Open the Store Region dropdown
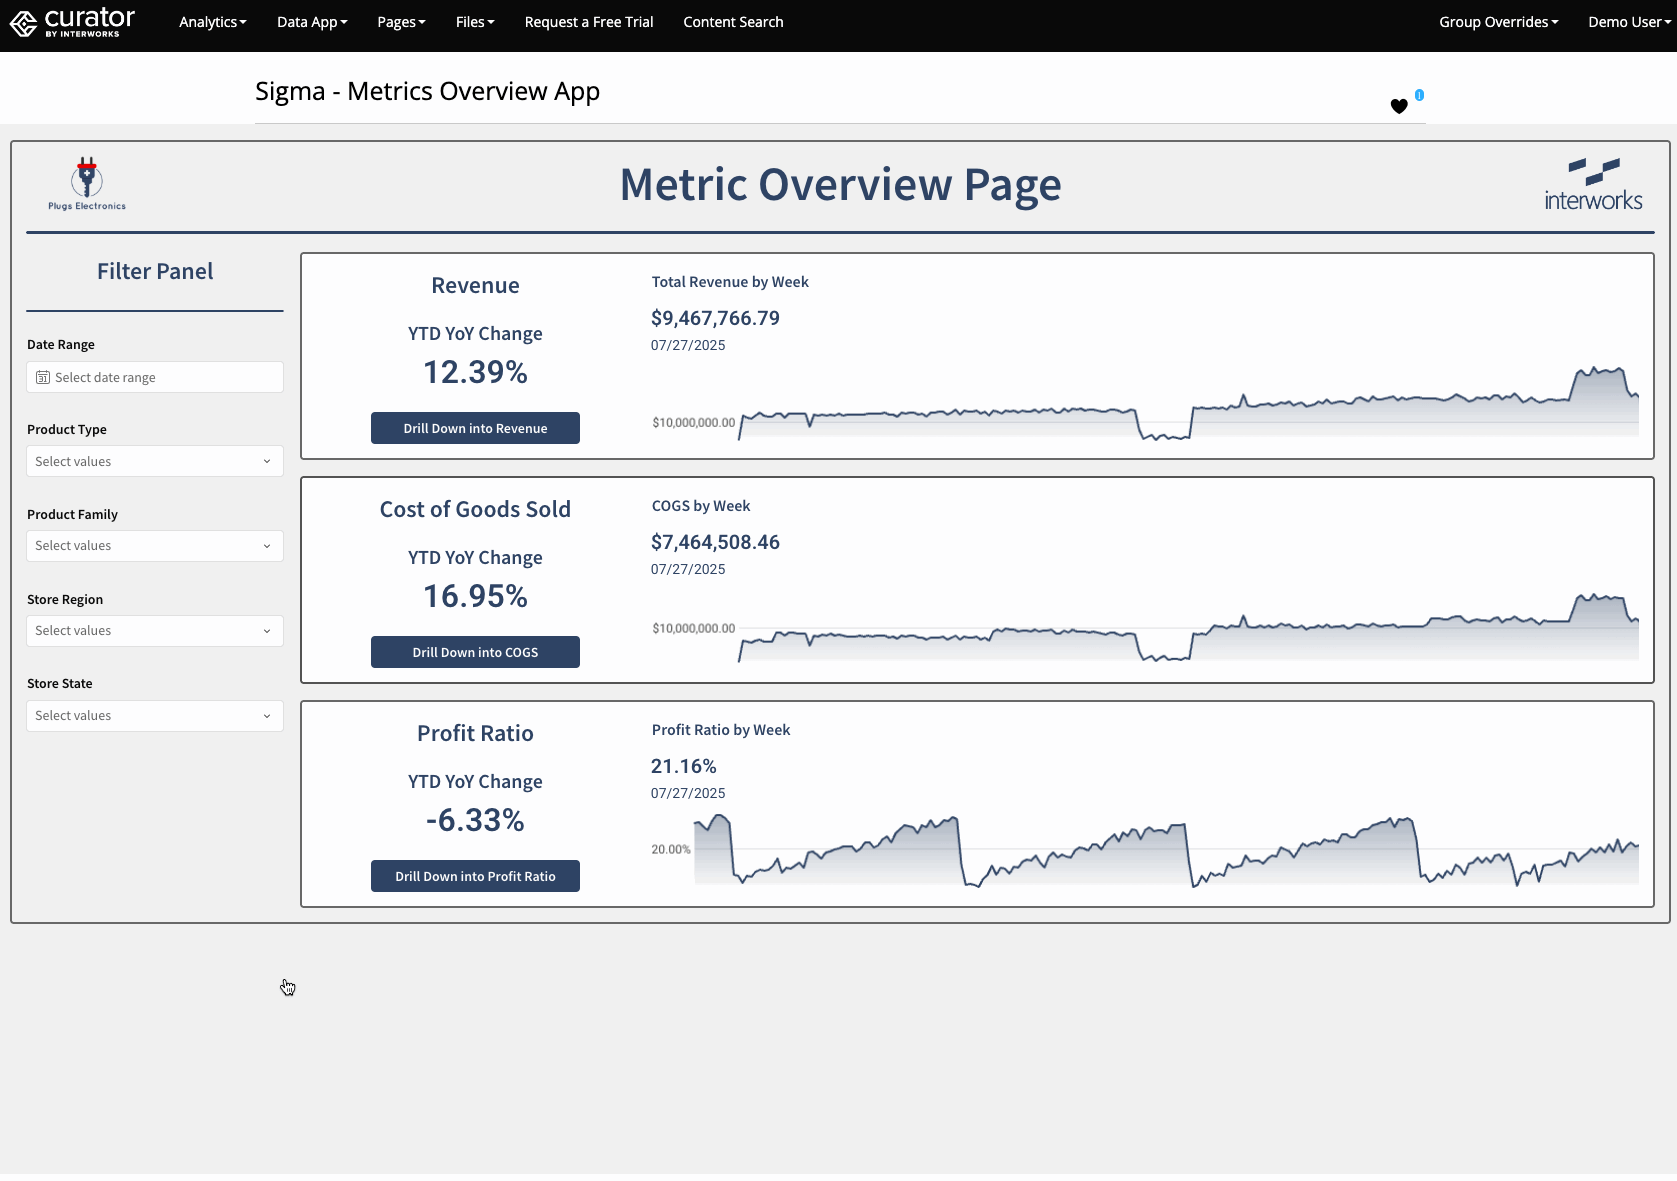Screen dimensions: 1677x1181 click(155, 631)
